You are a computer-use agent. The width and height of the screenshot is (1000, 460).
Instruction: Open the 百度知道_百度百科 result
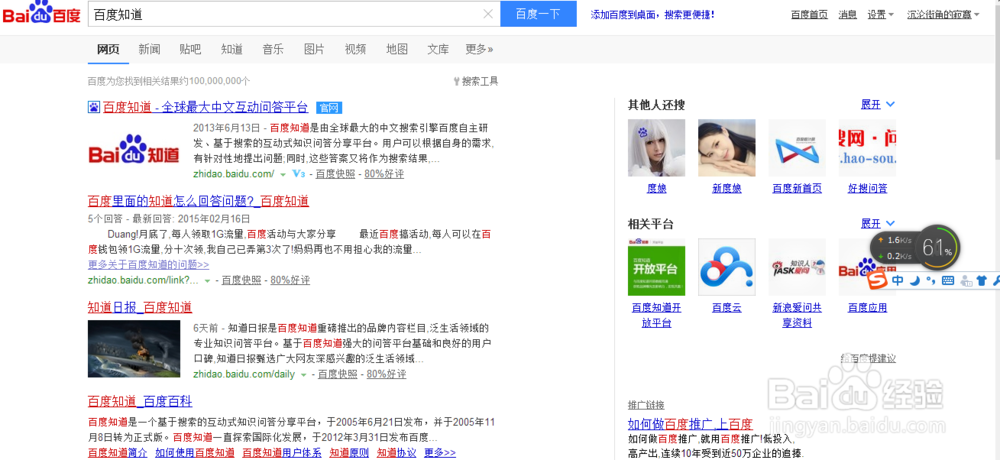140,401
